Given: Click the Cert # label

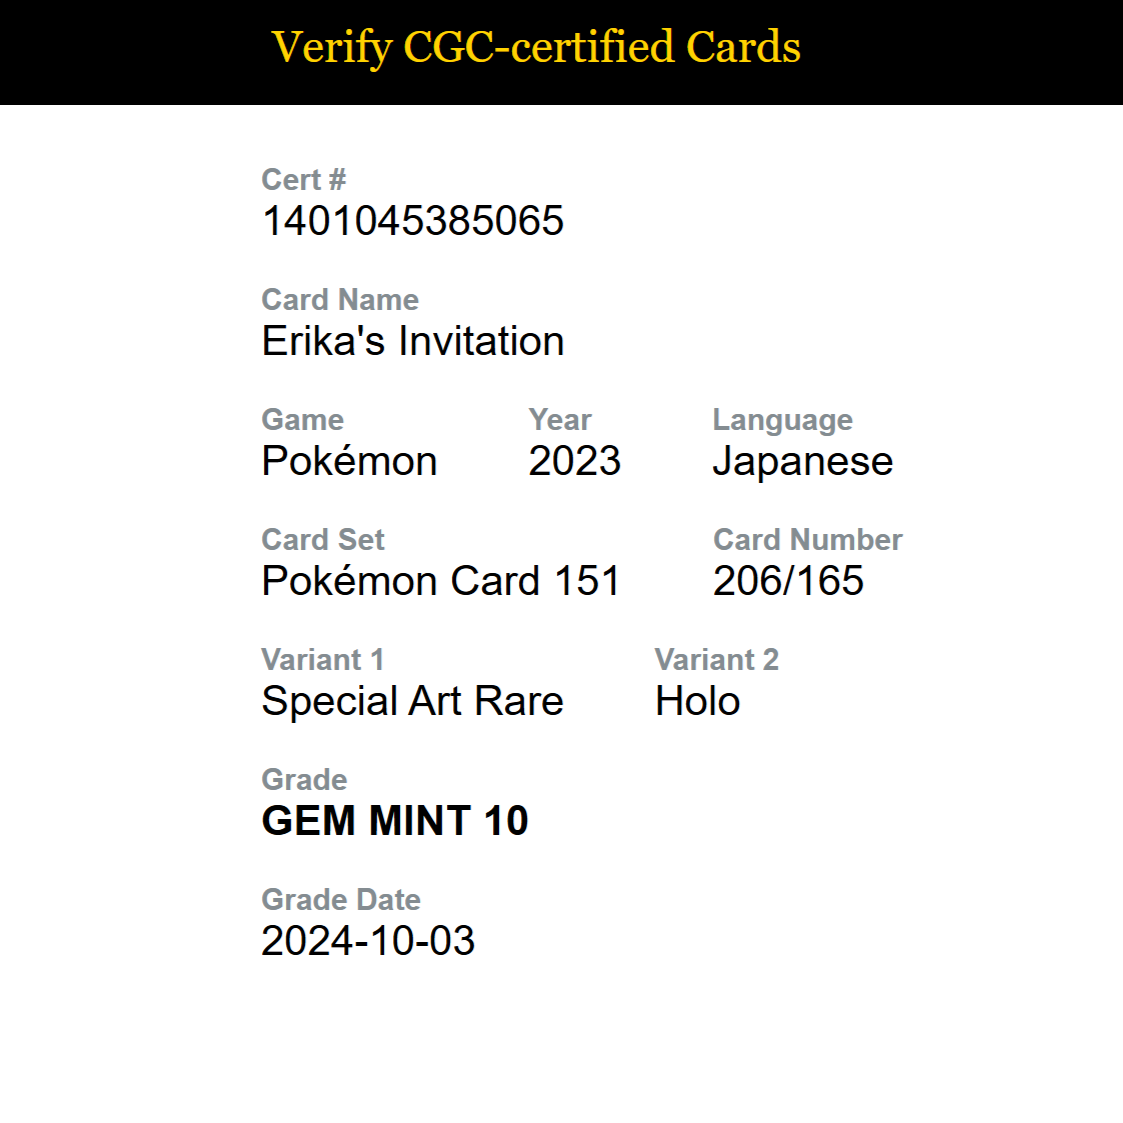Looking at the screenshot, I should (x=304, y=180).
